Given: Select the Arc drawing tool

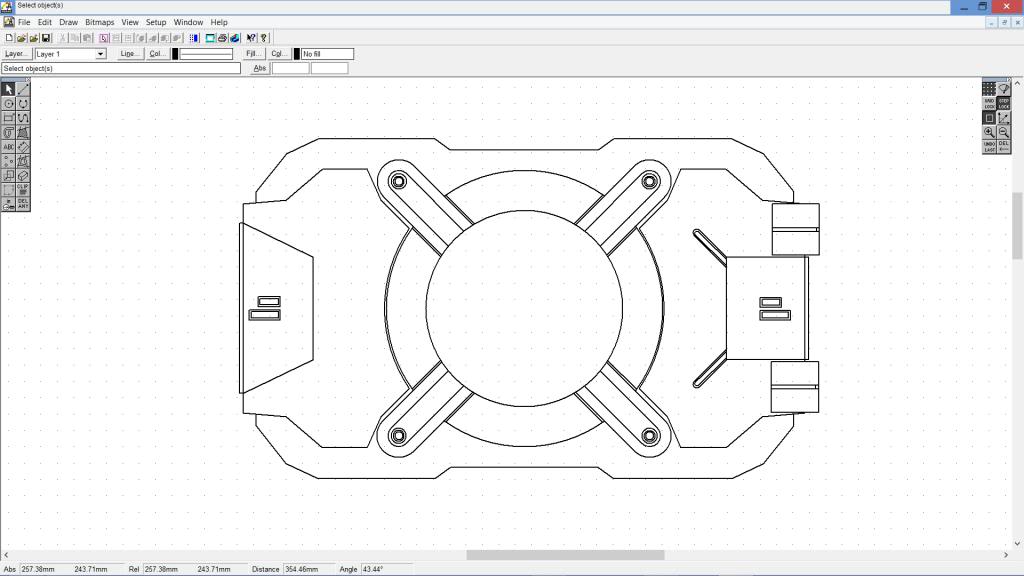Looking at the screenshot, I should pyautogui.click(x=23, y=104).
